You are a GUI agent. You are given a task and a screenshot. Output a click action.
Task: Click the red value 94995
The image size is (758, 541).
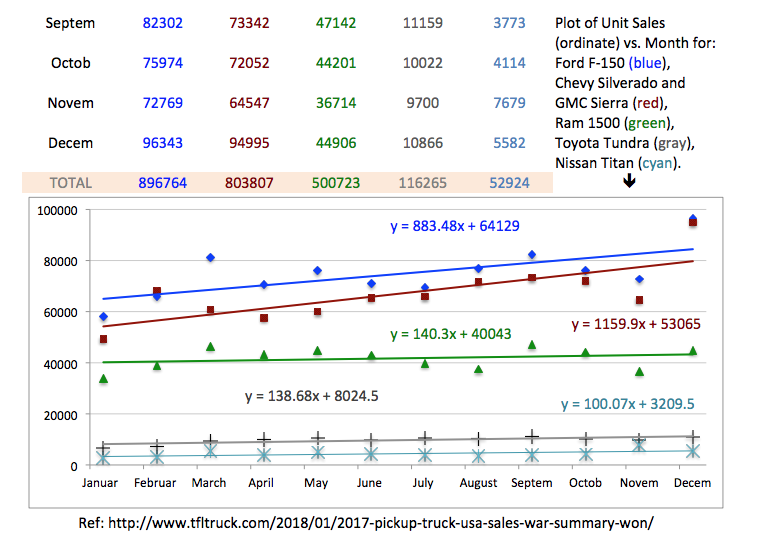click(249, 143)
